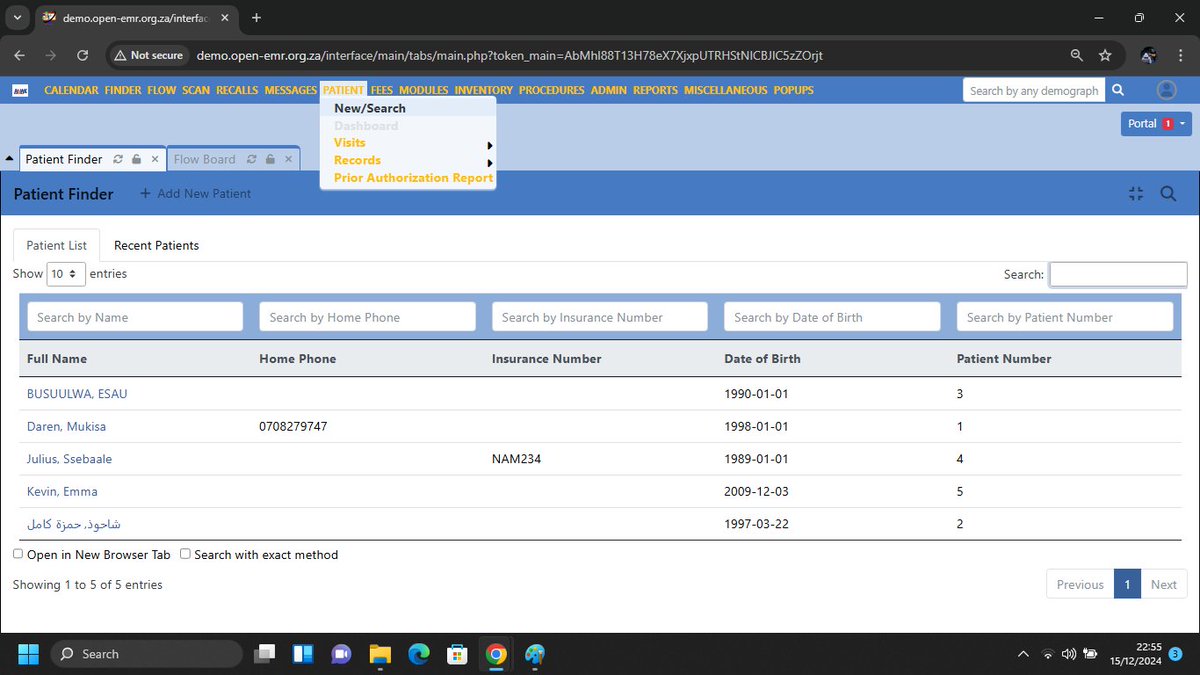Click the search icon in the Patient Finder header
The image size is (1200, 675).
pyautogui.click(x=1168, y=194)
